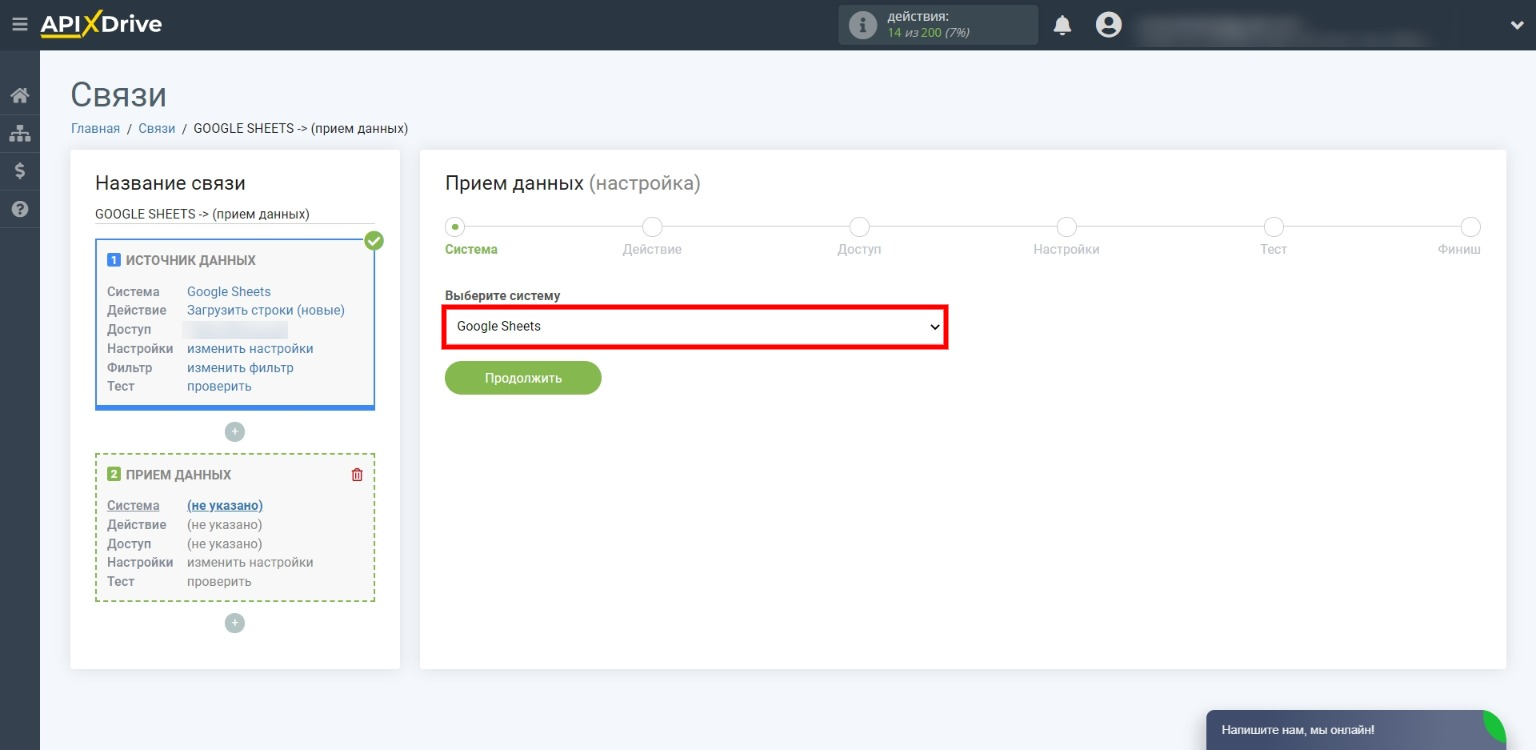
Task: Open the Google Sheets system dropdown
Action: coord(696,326)
